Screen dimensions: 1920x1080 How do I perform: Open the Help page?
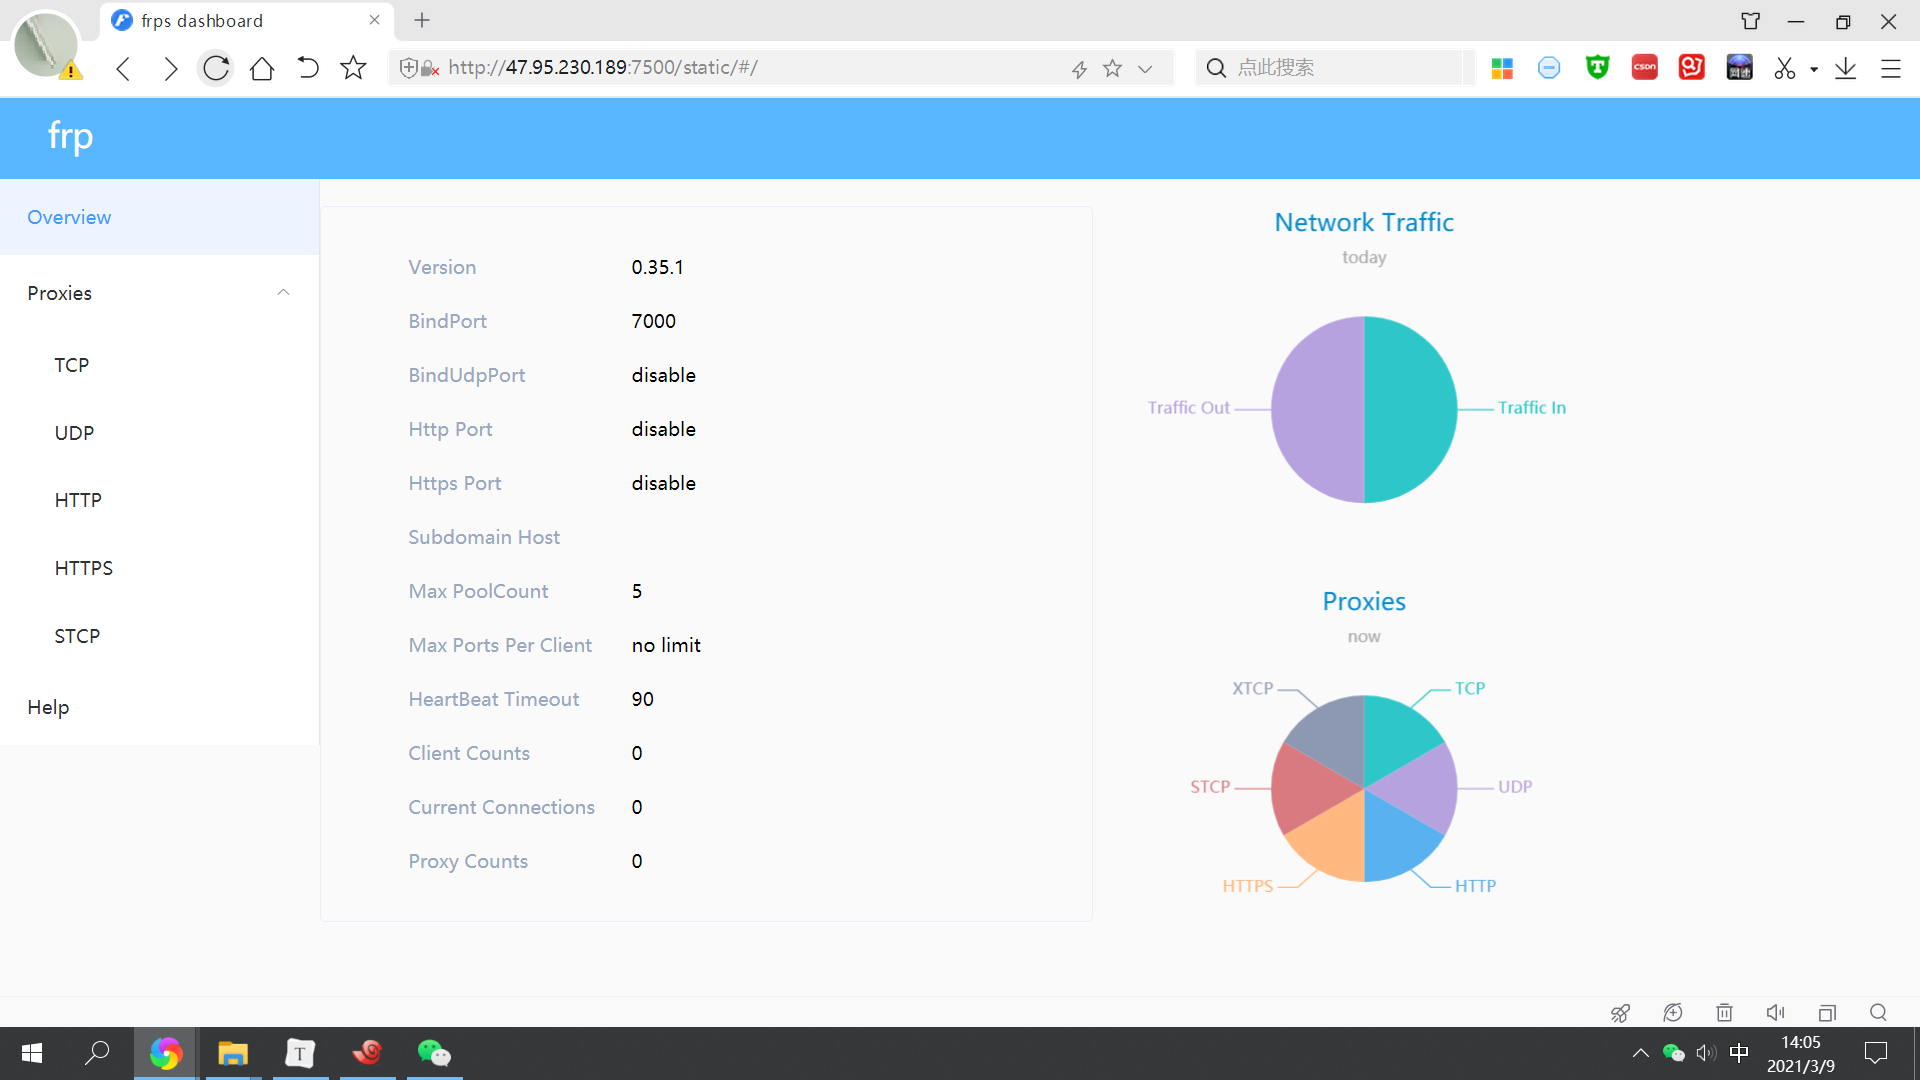click(x=47, y=707)
